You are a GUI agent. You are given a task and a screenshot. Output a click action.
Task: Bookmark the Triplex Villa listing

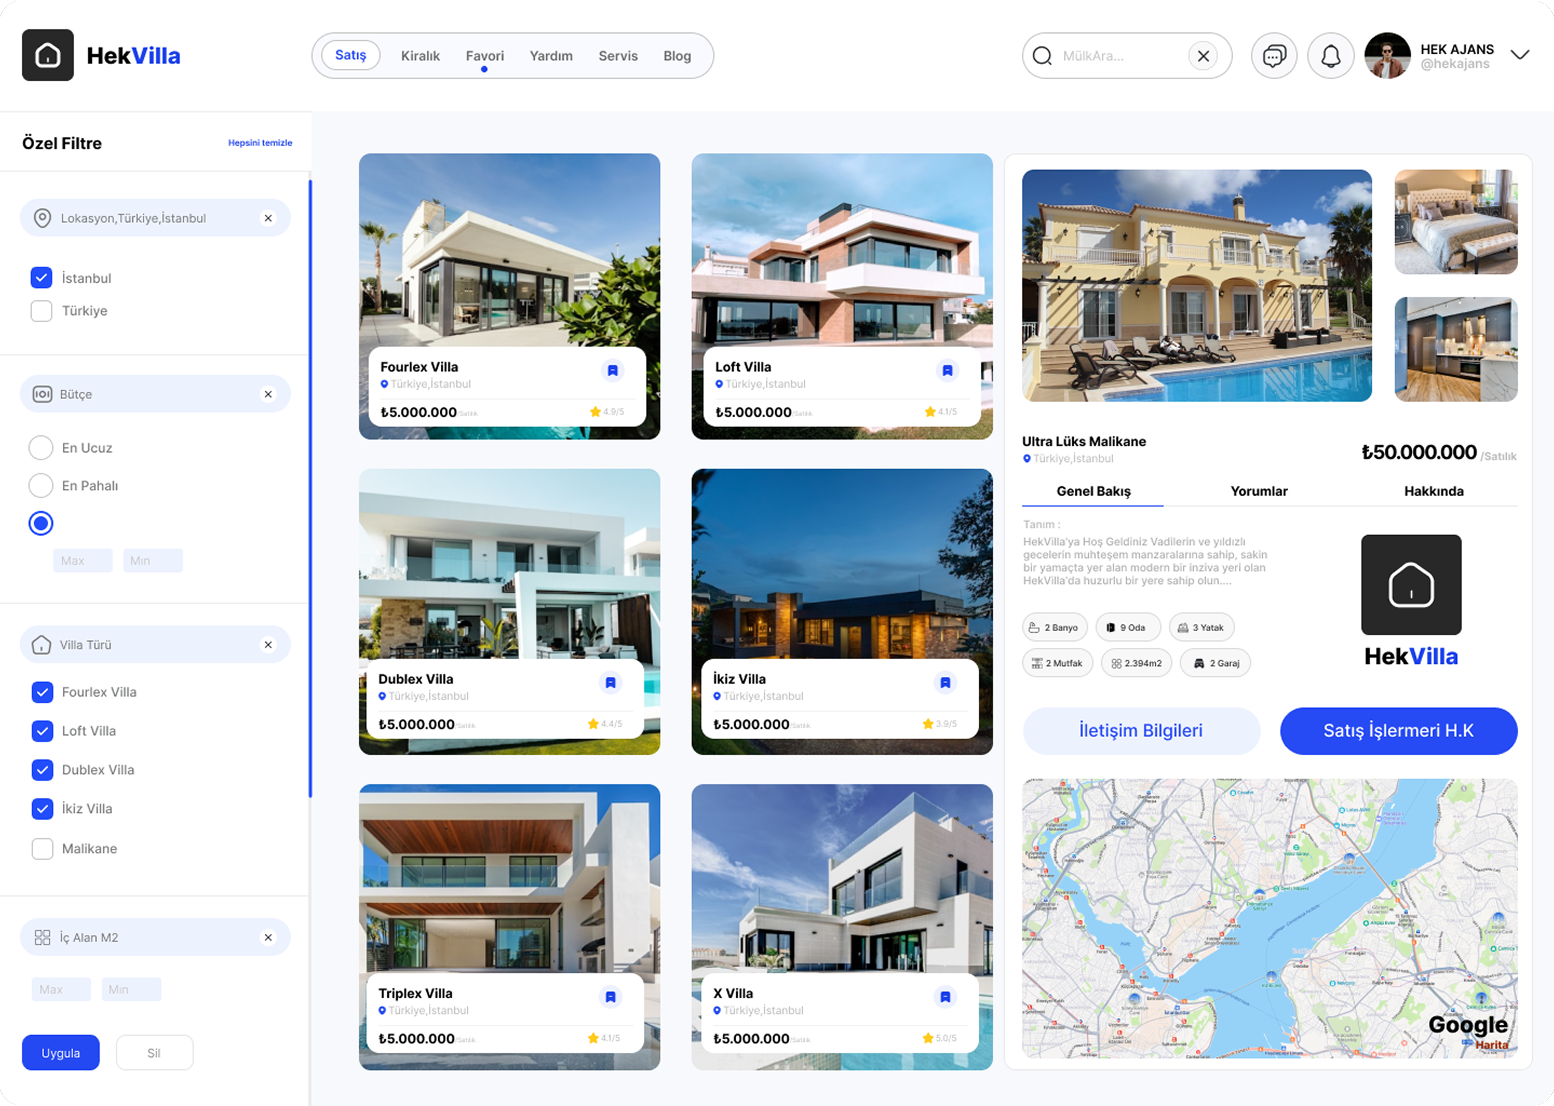pyautogui.click(x=610, y=997)
